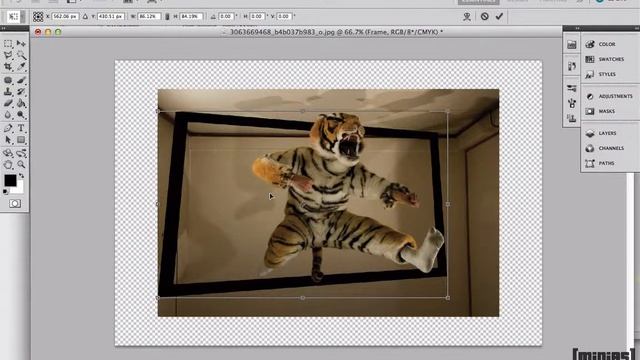Toggle relative positioning triangle button
Screen dimensions: 640x360
[x=85, y=16]
